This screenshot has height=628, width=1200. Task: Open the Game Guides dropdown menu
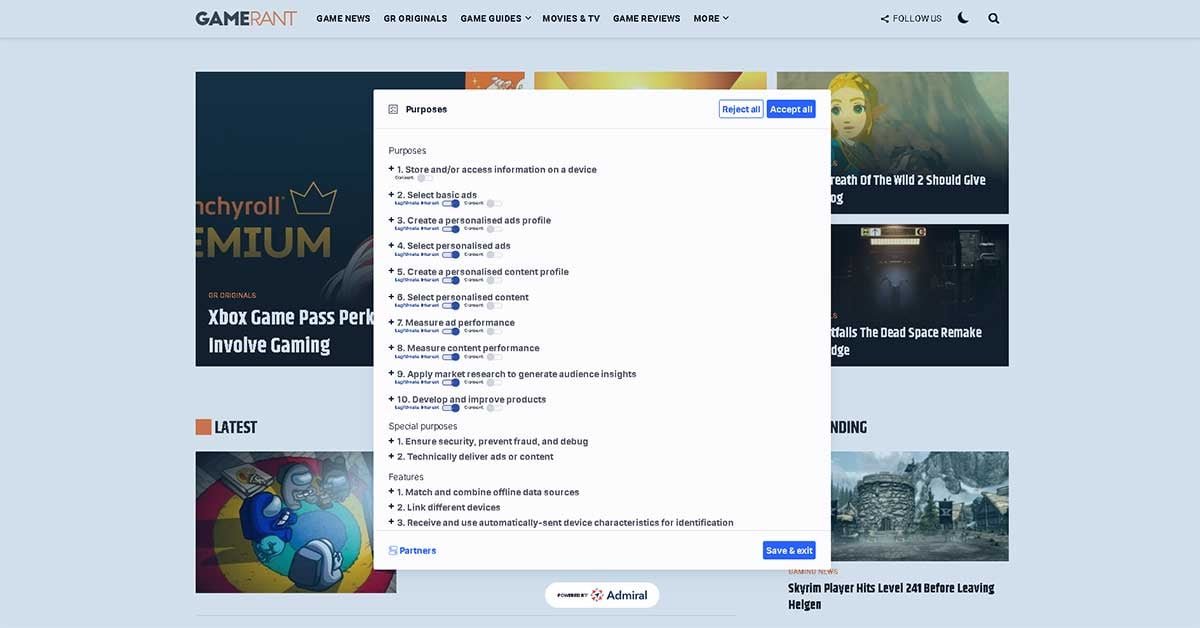495,18
